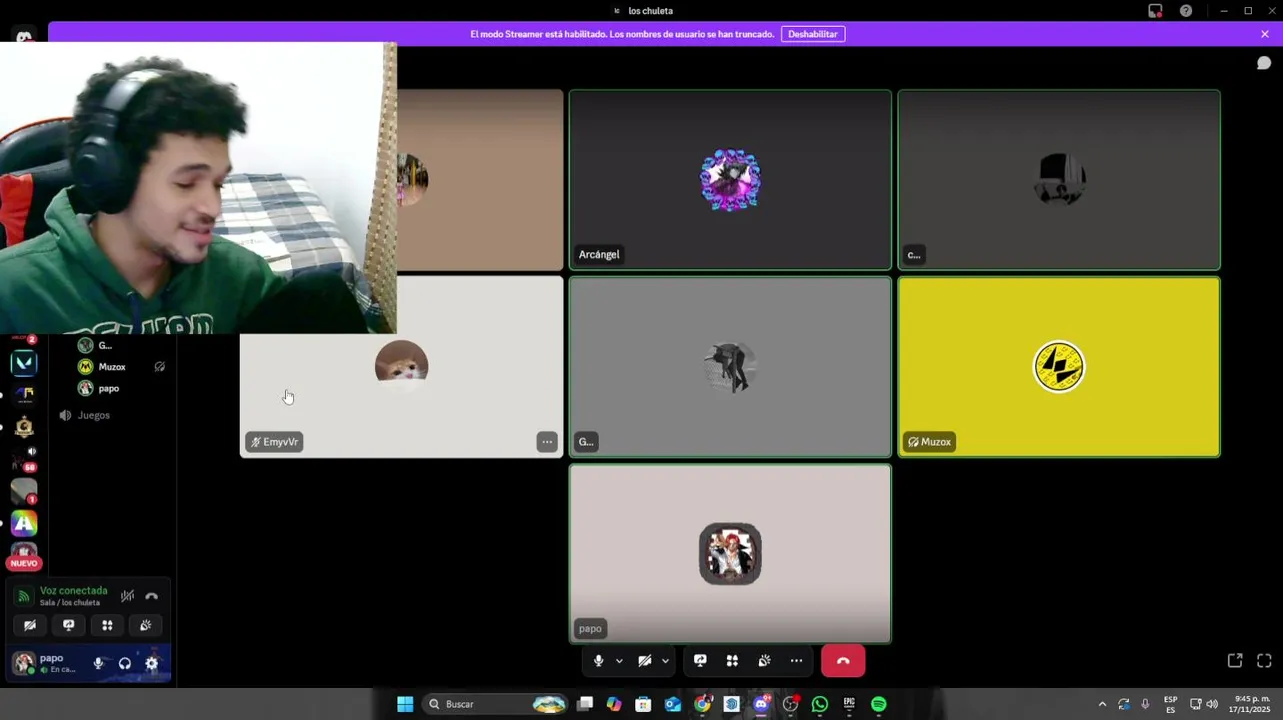
Task: Open Spotify from the taskbar
Action: point(879,704)
